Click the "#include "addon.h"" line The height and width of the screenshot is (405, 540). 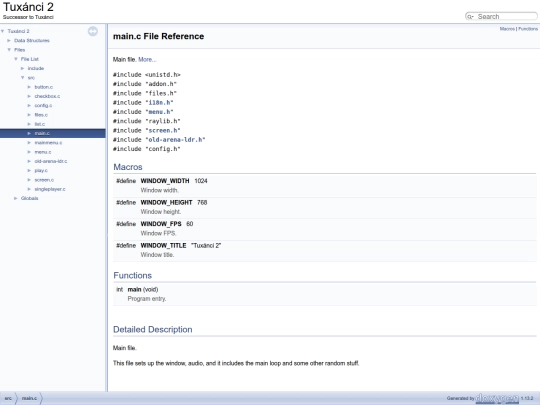tap(145, 84)
